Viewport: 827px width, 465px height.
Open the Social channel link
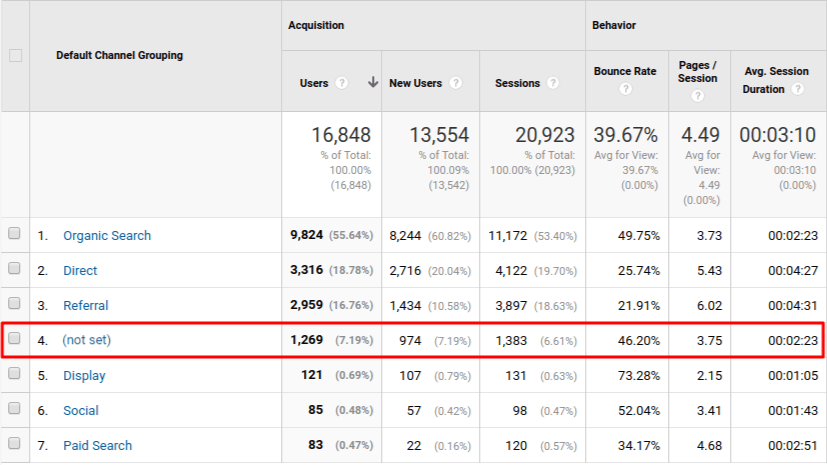click(80, 411)
